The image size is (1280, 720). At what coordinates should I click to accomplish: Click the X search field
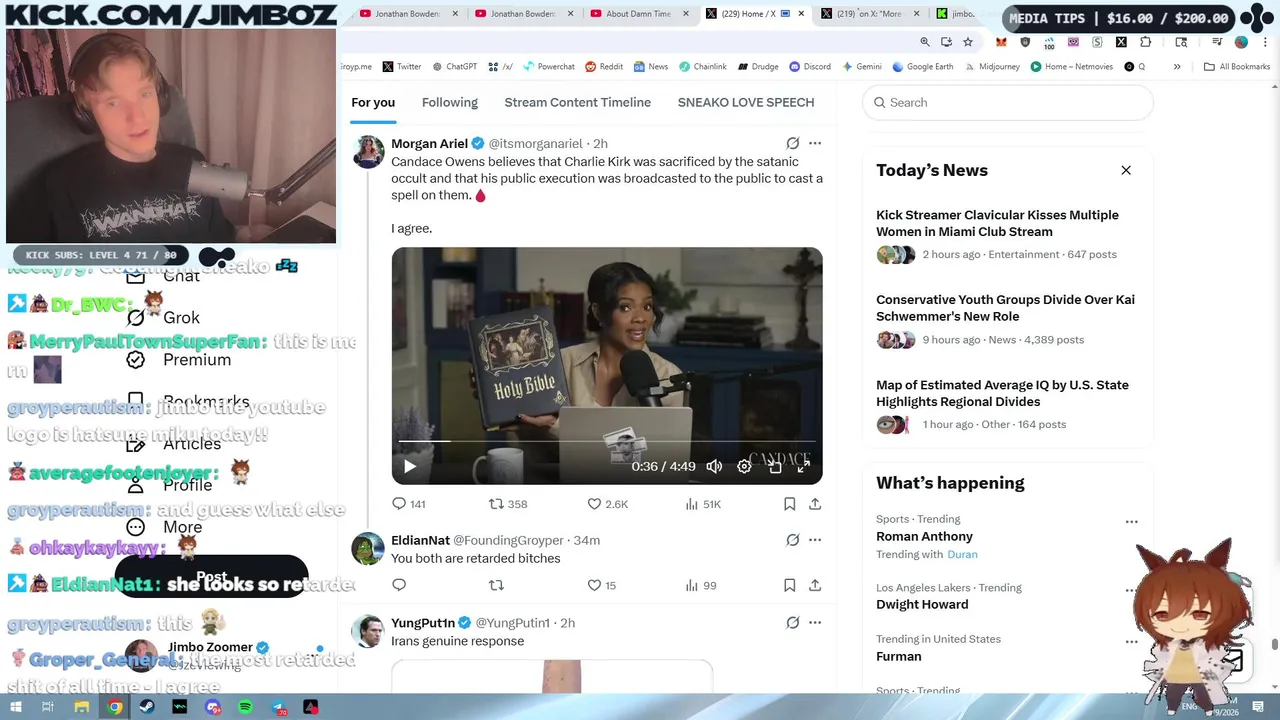pos(1008,102)
